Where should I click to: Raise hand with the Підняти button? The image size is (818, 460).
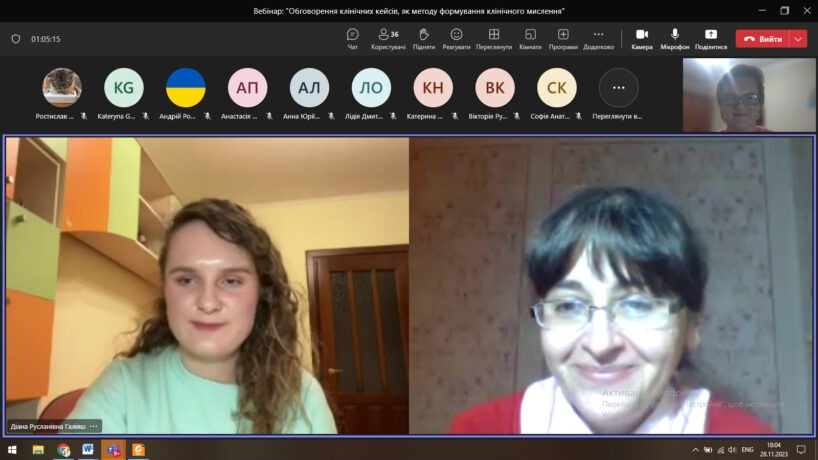423,39
